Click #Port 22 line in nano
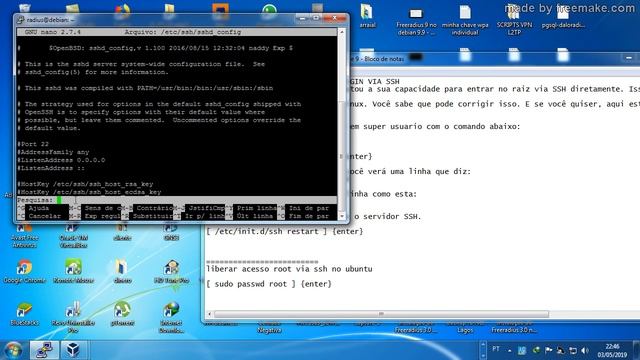The width and height of the screenshot is (640, 360). pyautogui.click(x=33, y=144)
